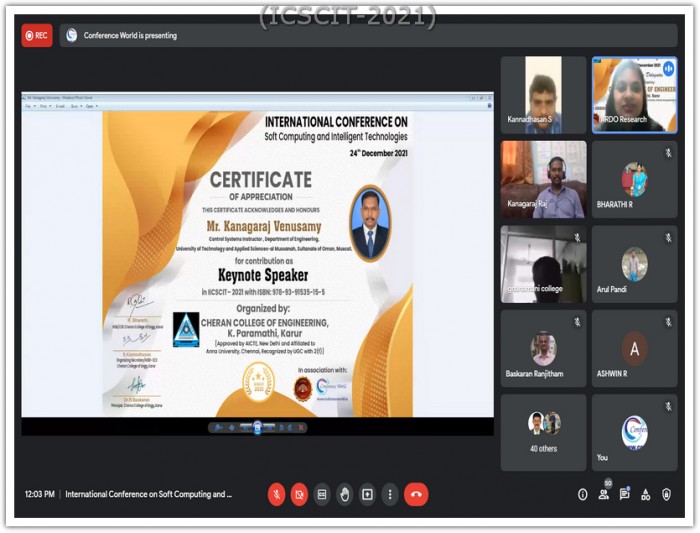The image size is (700, 533).
Task: Unmute the microphone in the call bar
Action: pyautogui.click(x=276, y=494)
